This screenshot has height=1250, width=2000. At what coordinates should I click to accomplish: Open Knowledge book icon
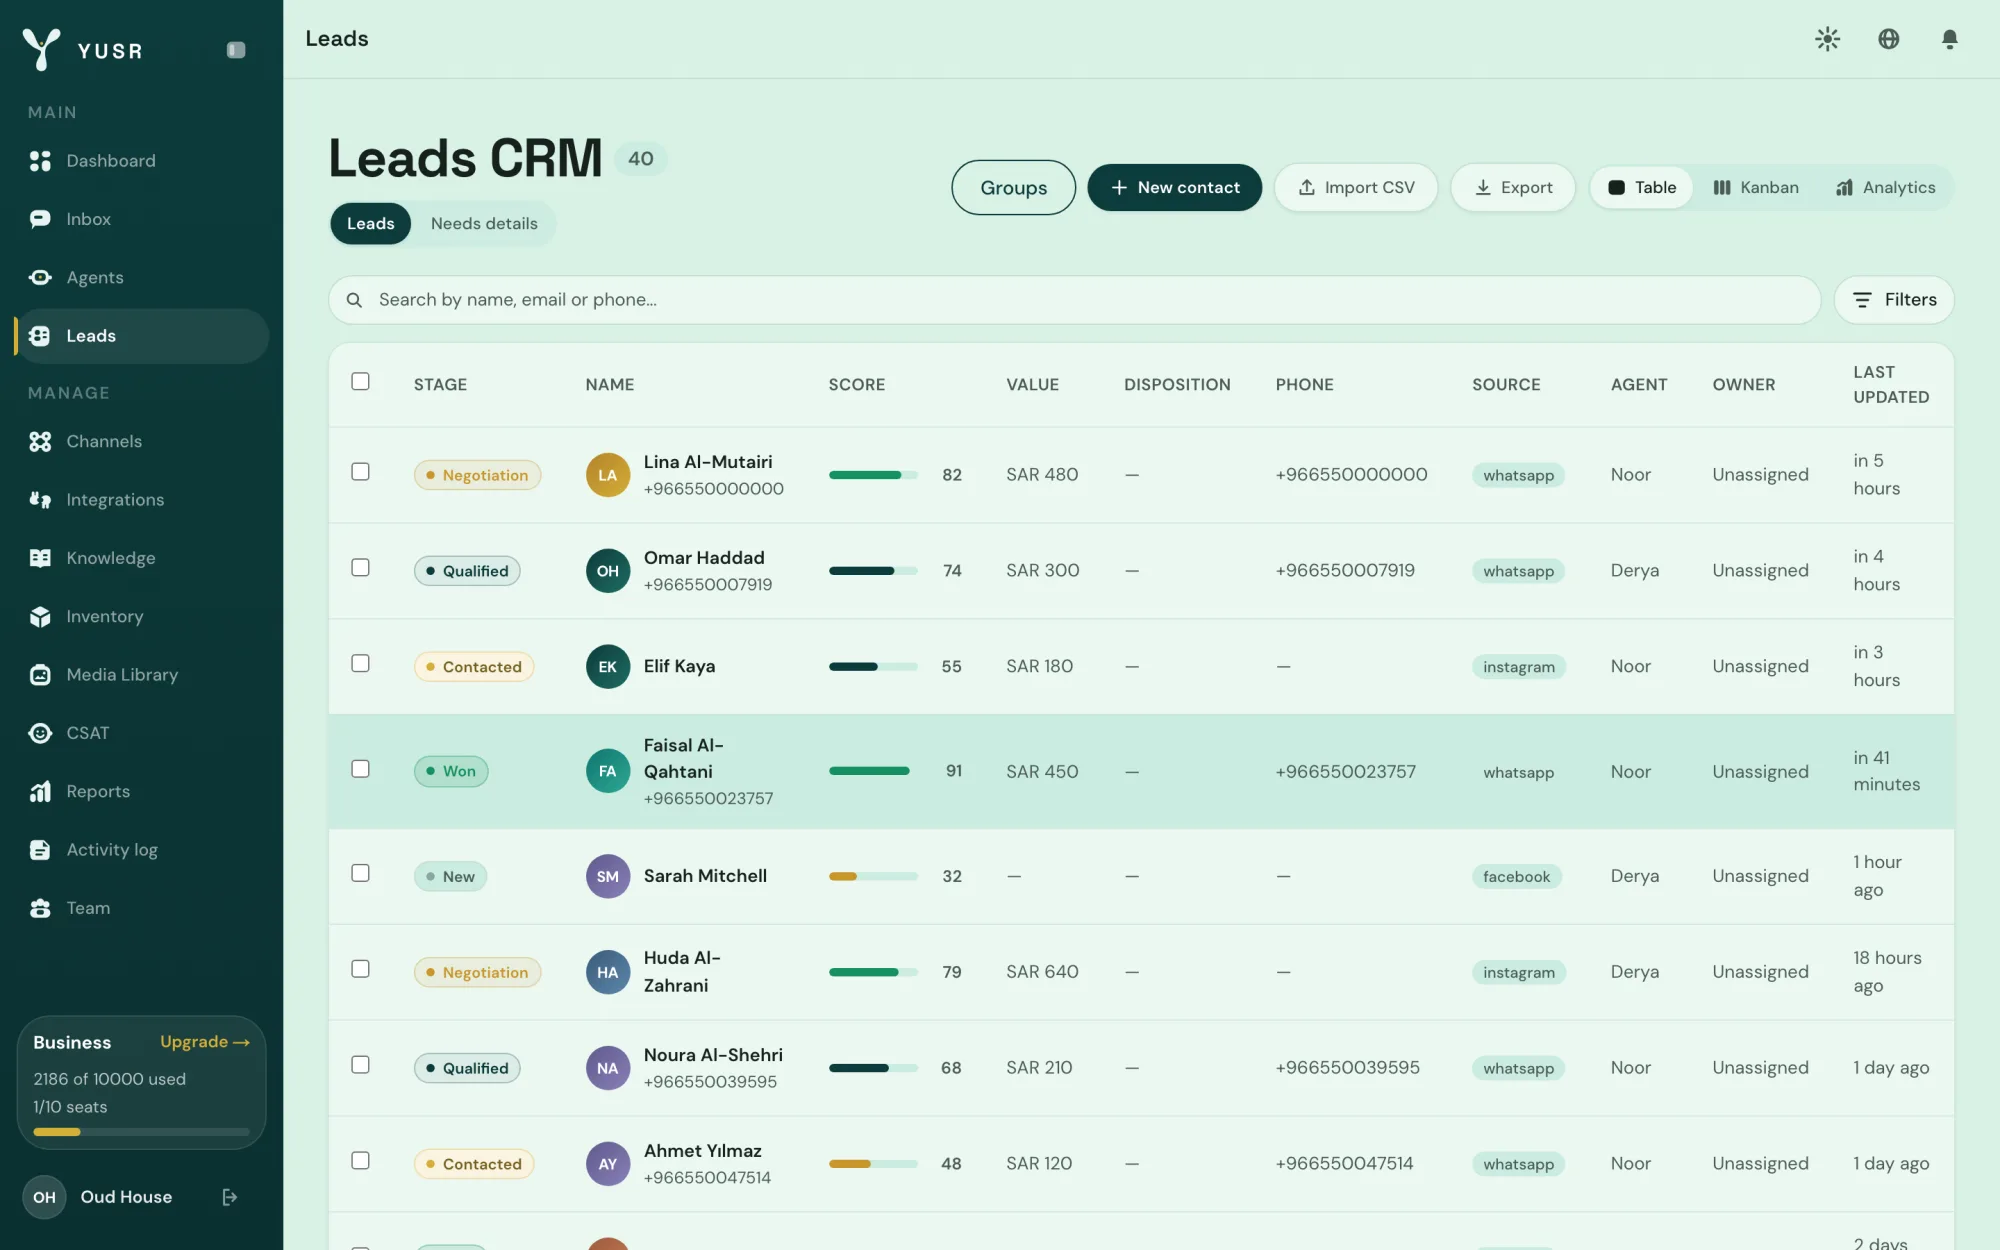pyautogui.click(x=40, y=558)
